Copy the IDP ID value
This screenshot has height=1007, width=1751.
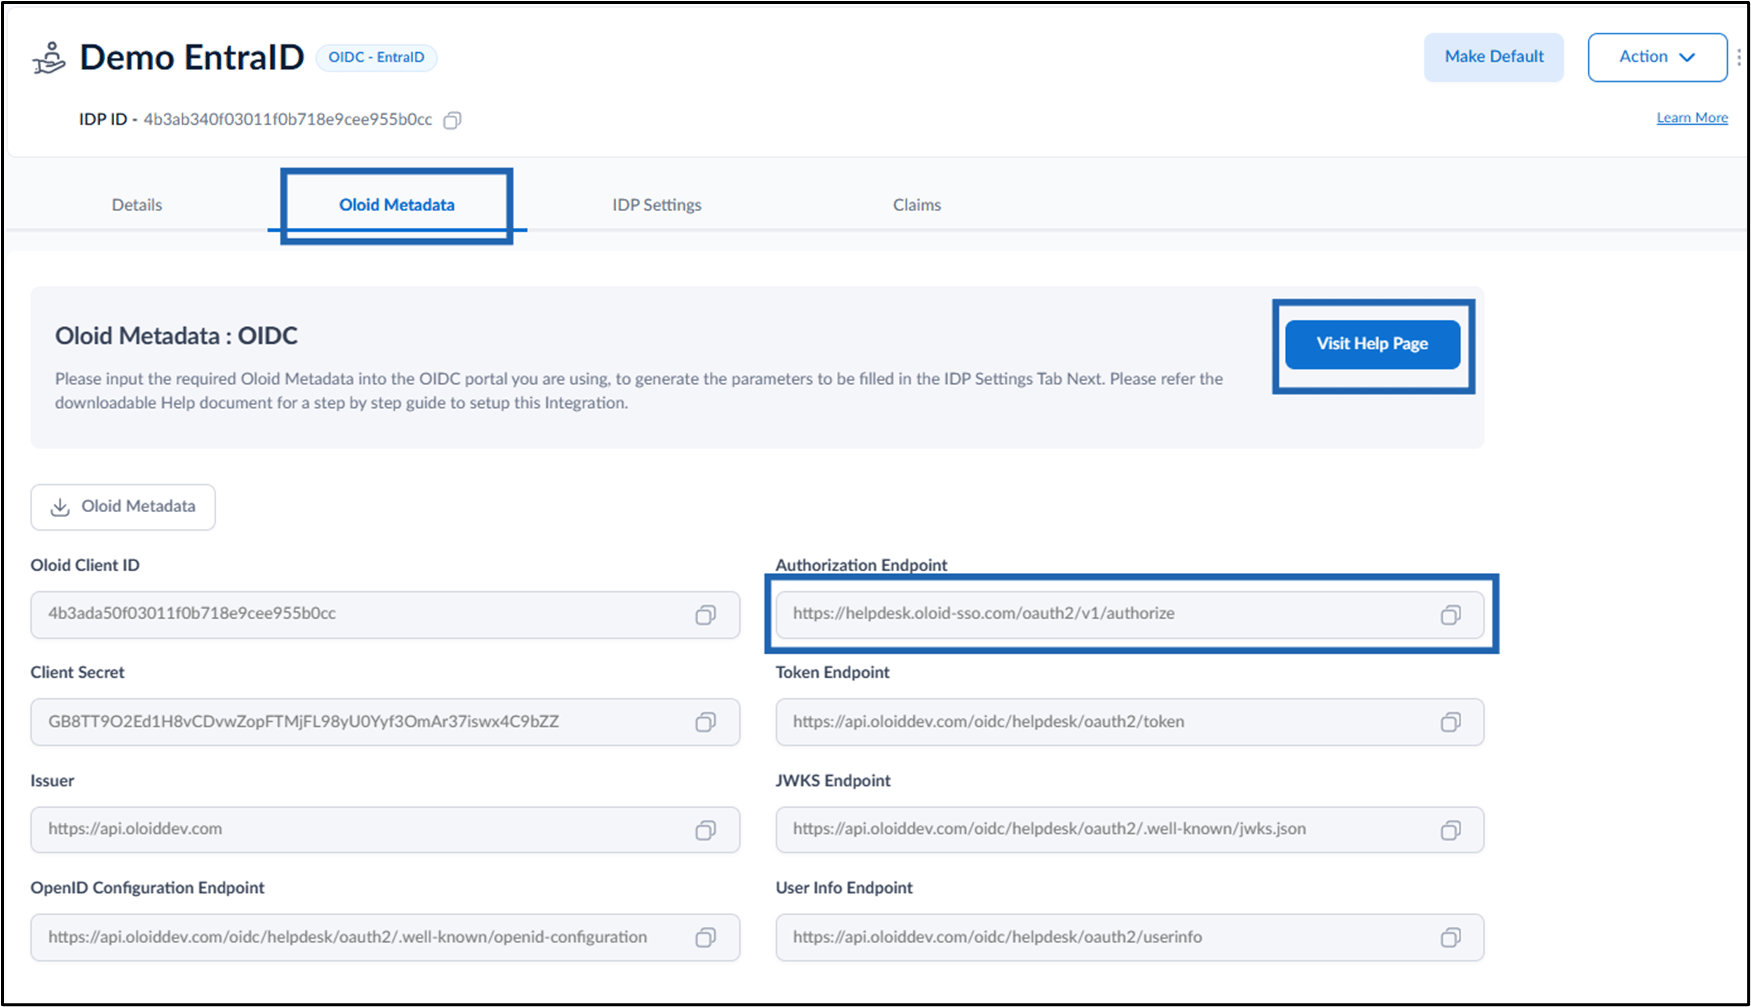pos(452,120)
